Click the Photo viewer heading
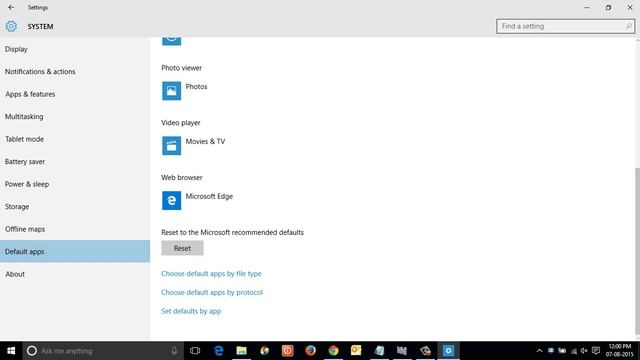The height and width of the screenshot is (360, 640). tap(181, 68)
